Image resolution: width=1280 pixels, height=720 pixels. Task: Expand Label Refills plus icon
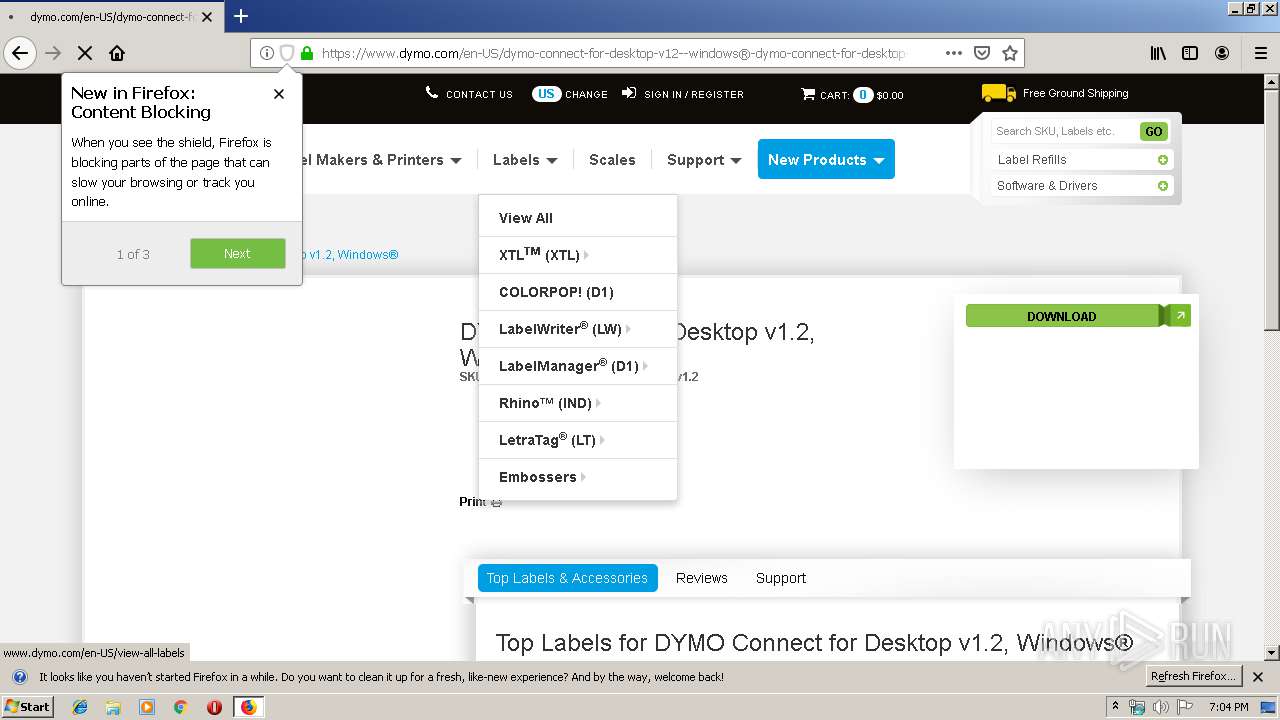click(x=1163, y=160)
